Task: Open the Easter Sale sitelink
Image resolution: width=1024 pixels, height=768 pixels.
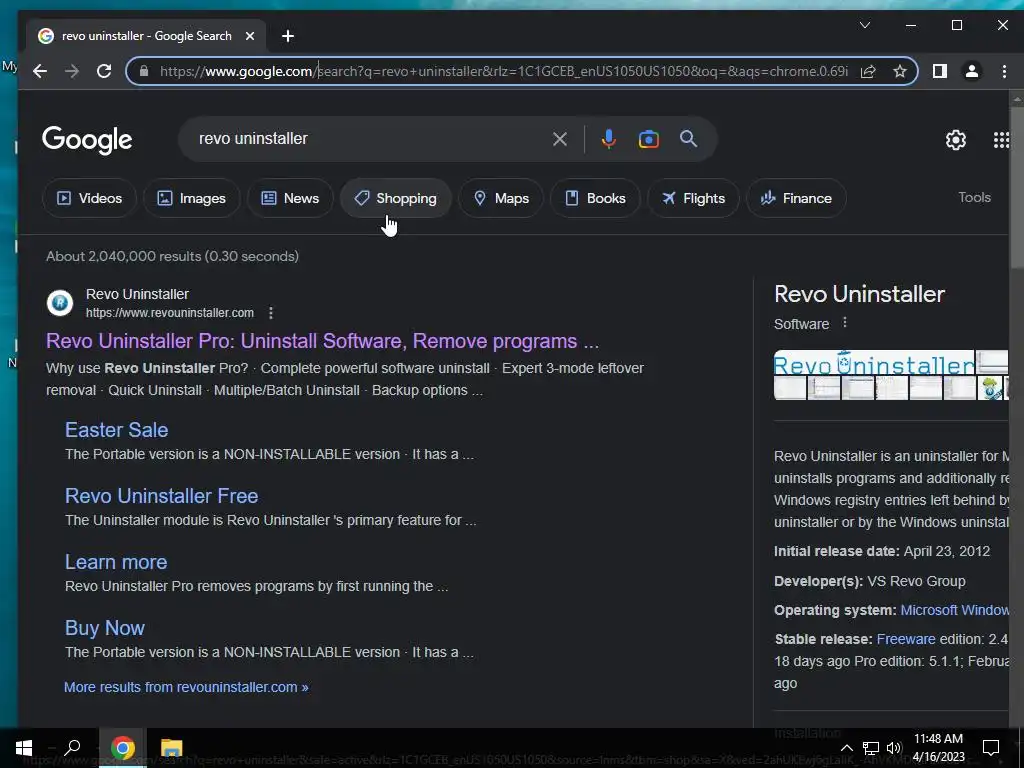Action: pos(116,430)
